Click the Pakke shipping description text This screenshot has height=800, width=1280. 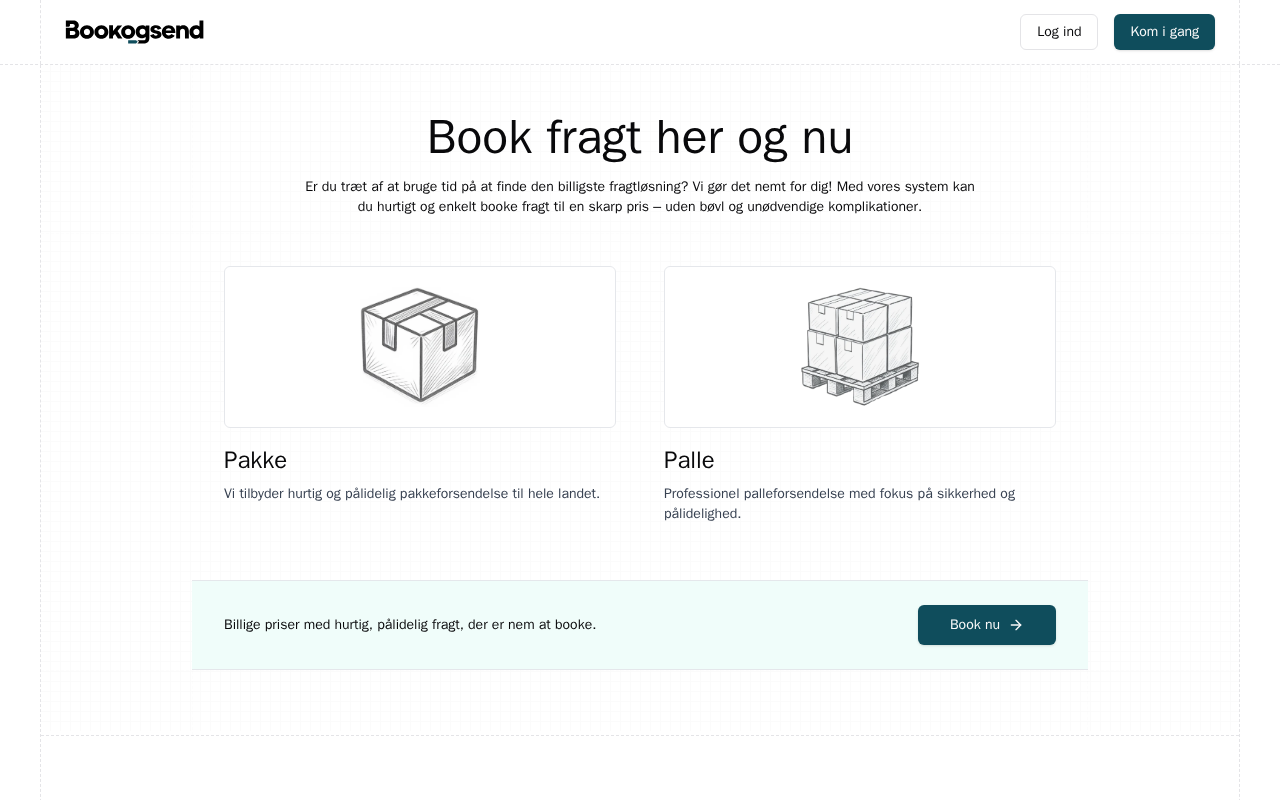[x=412, y=493]
